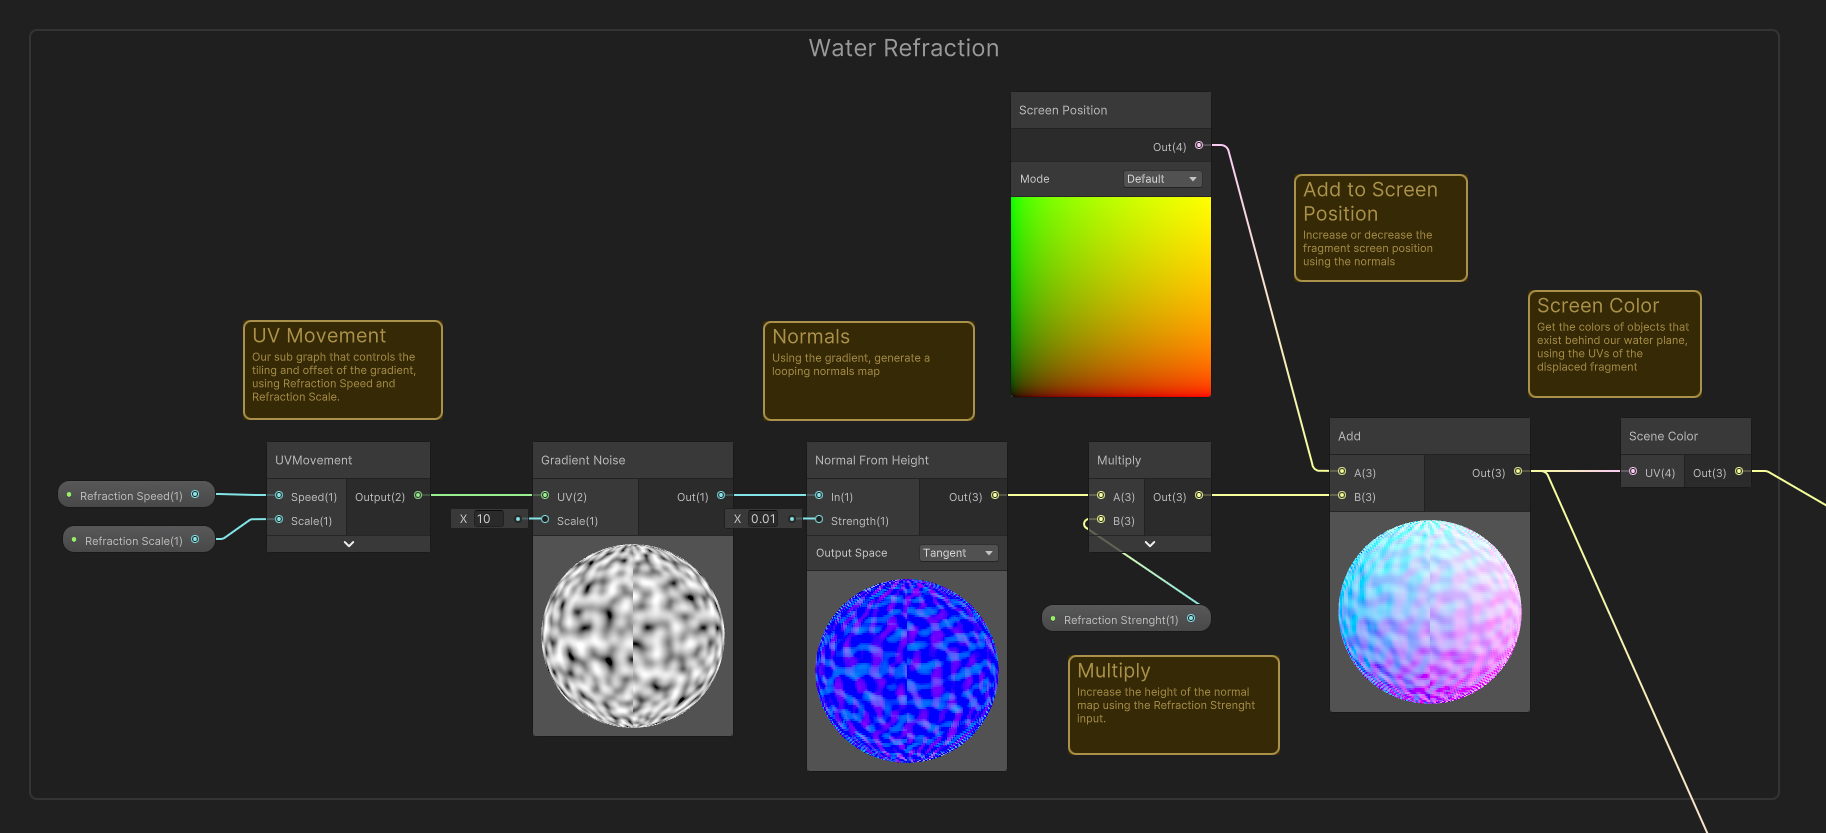
Task: Click the Screen Color sticky note
Action: click(x=1615, y=344)
